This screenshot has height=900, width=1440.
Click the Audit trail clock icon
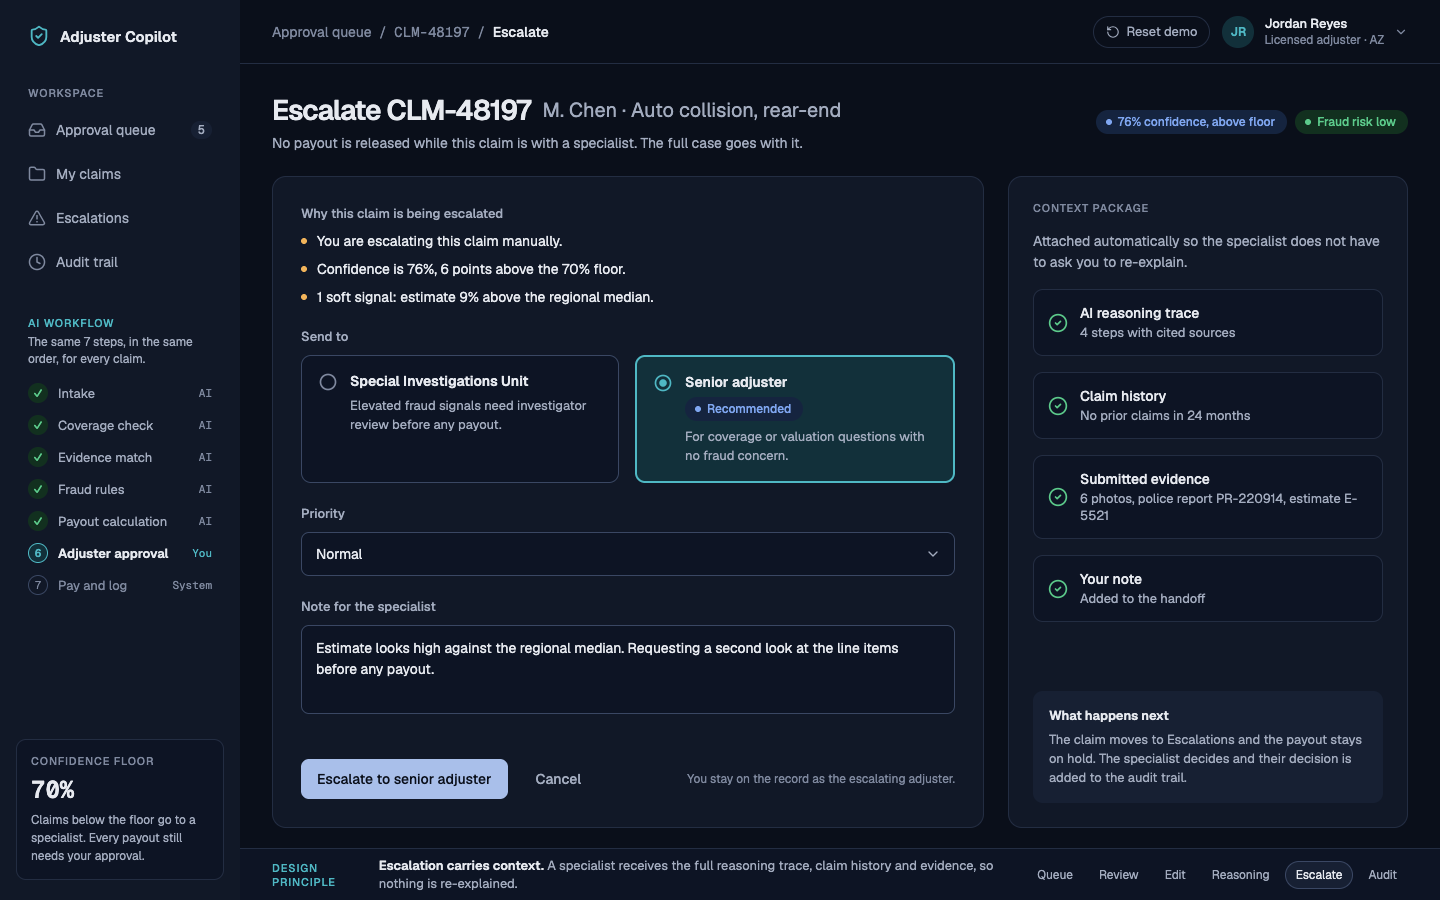[37, 262]
